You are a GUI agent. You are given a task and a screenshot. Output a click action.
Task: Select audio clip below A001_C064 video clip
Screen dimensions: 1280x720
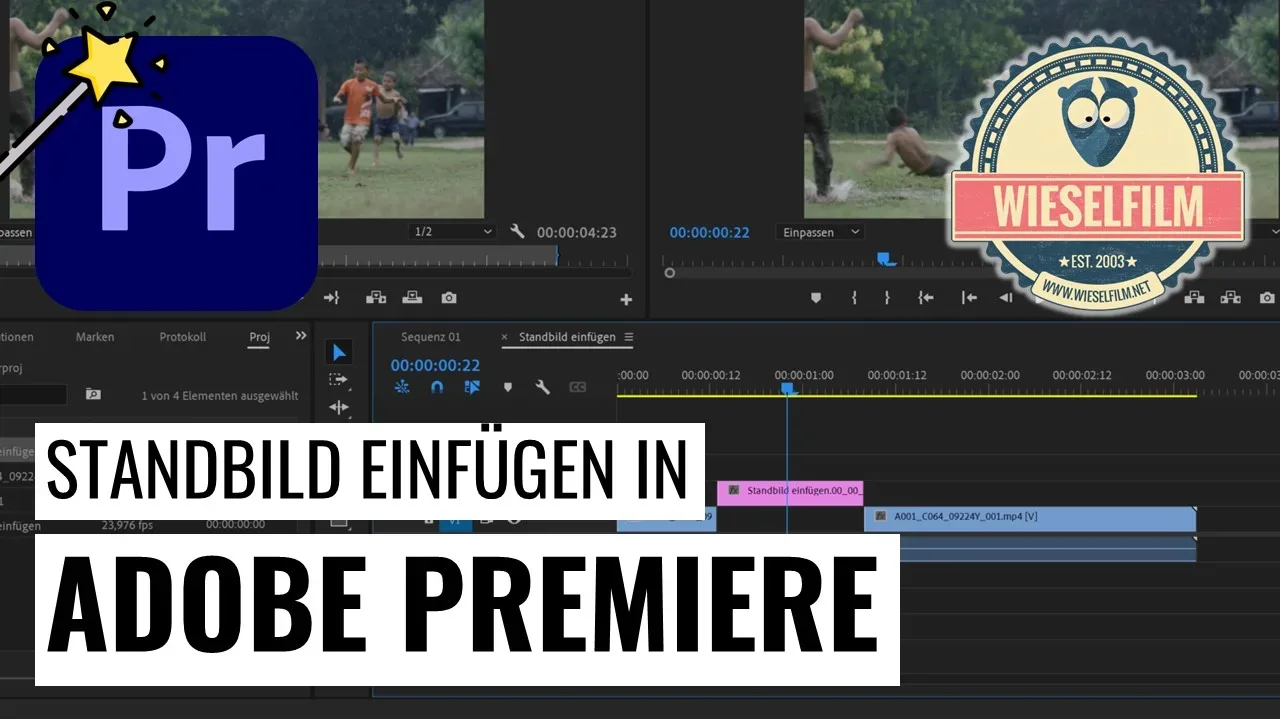(1047, 548)
